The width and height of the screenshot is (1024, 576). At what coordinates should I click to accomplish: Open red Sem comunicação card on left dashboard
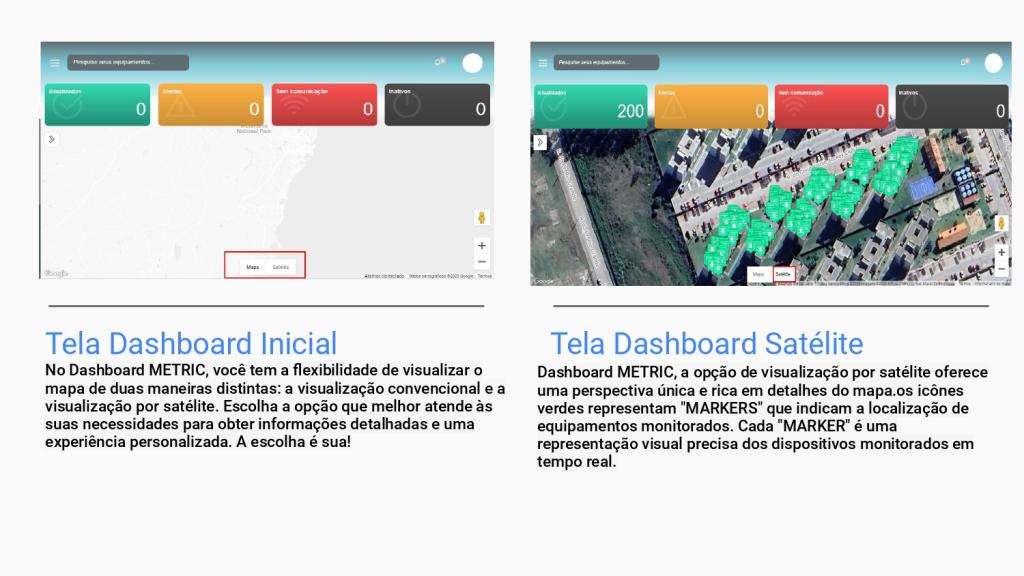tap(324, 105)
